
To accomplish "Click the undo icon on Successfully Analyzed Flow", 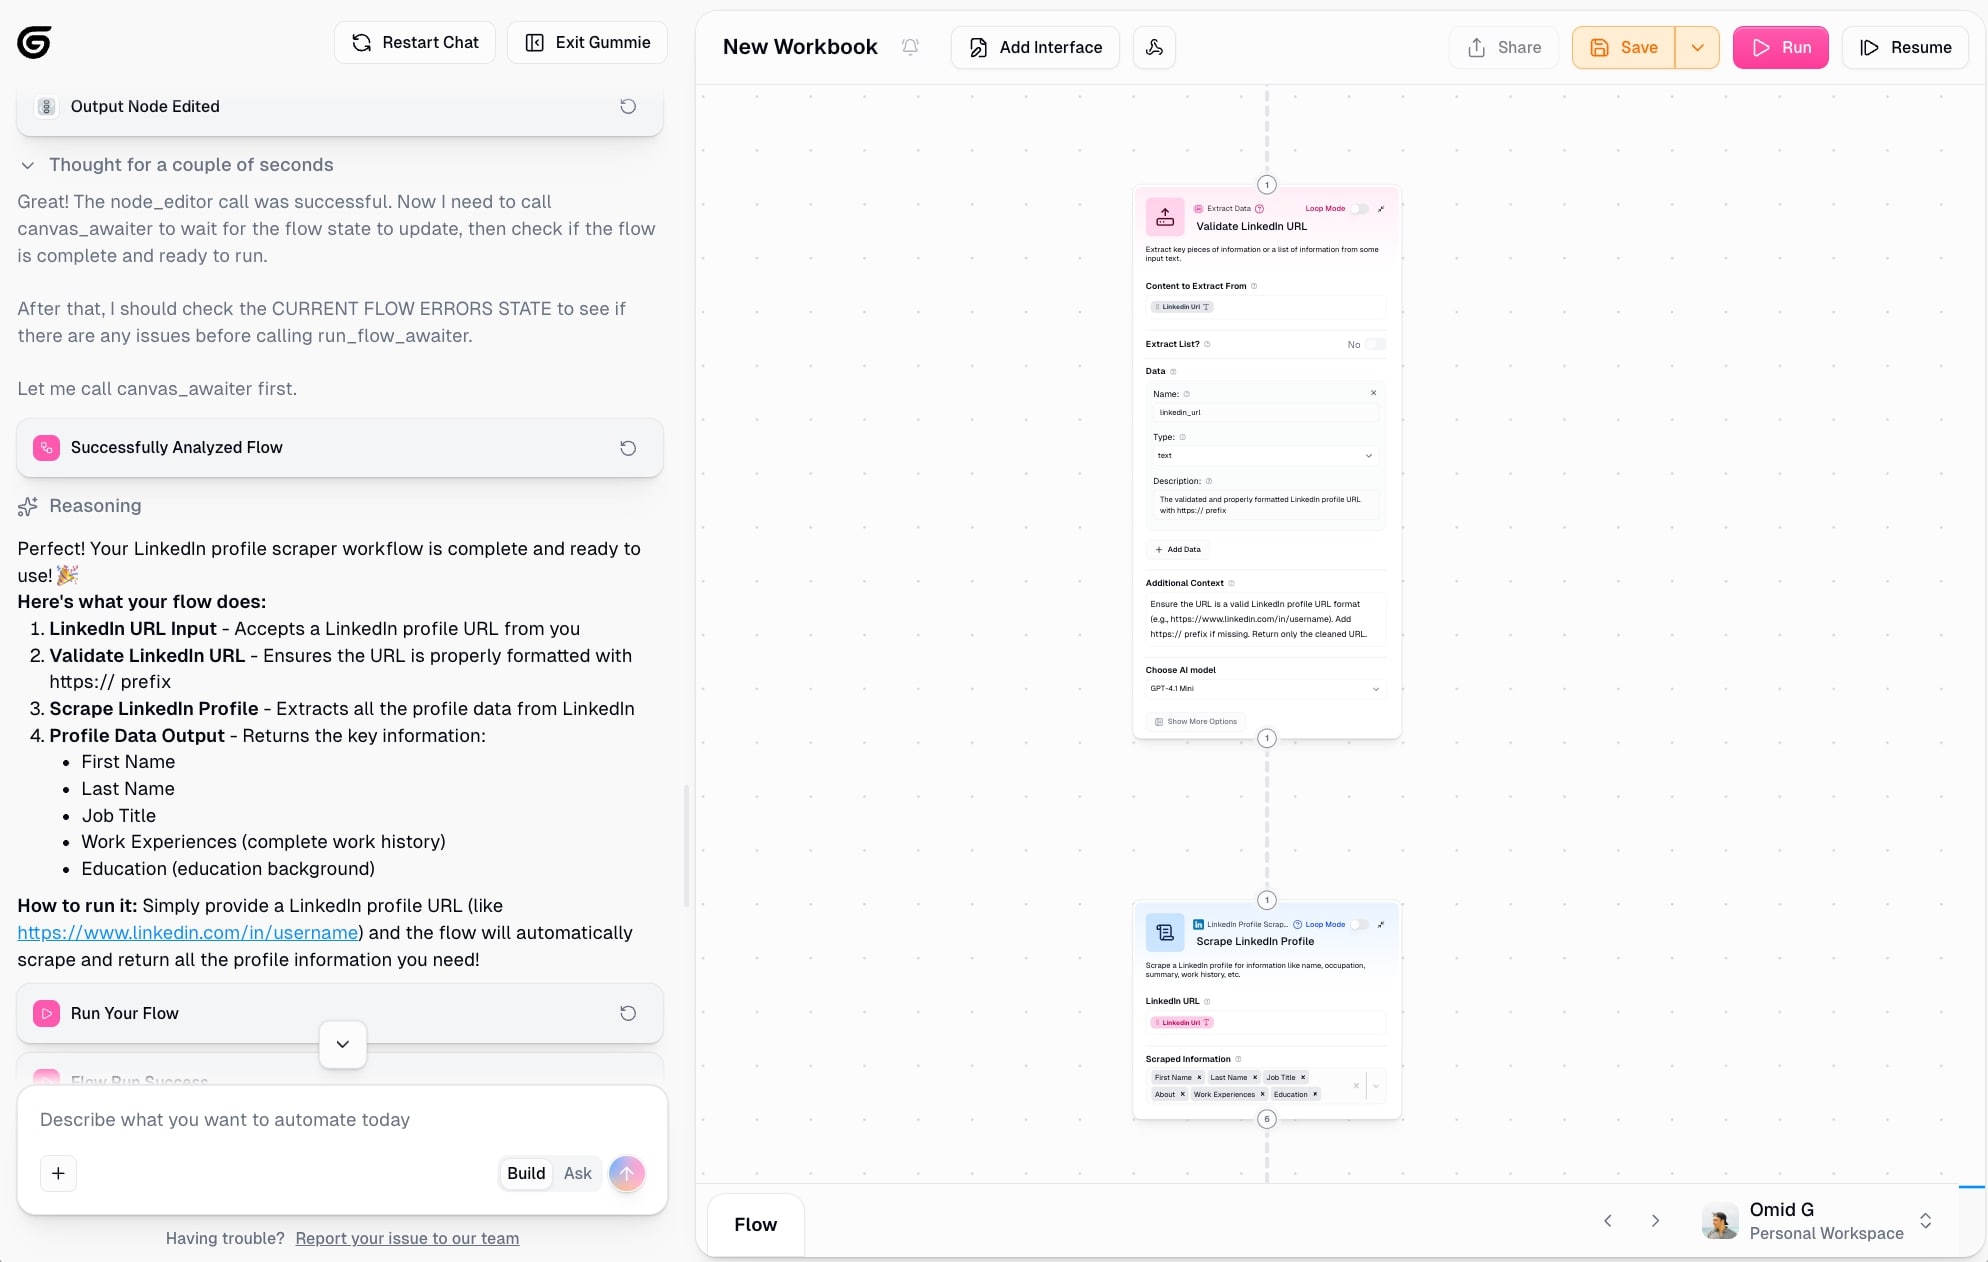I will coord(628,448).
